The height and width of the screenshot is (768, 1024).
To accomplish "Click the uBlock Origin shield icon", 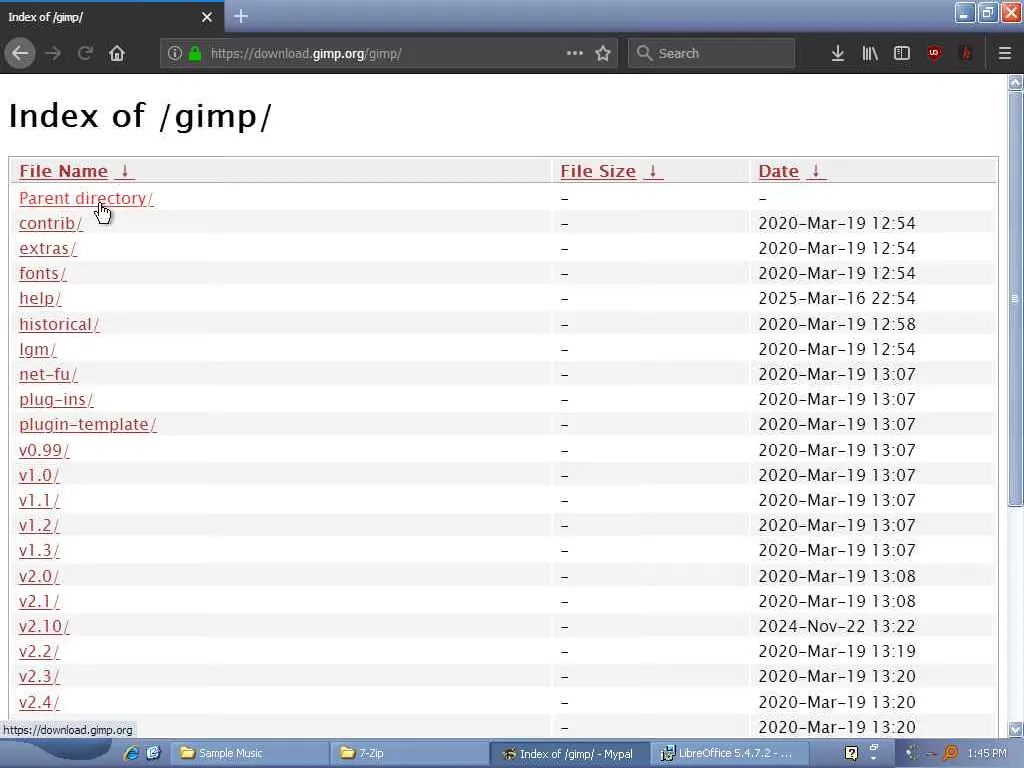I will click(934, 54).
